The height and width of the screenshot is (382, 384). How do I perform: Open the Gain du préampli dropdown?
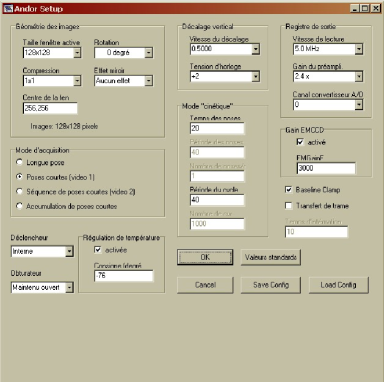(359, 77)
